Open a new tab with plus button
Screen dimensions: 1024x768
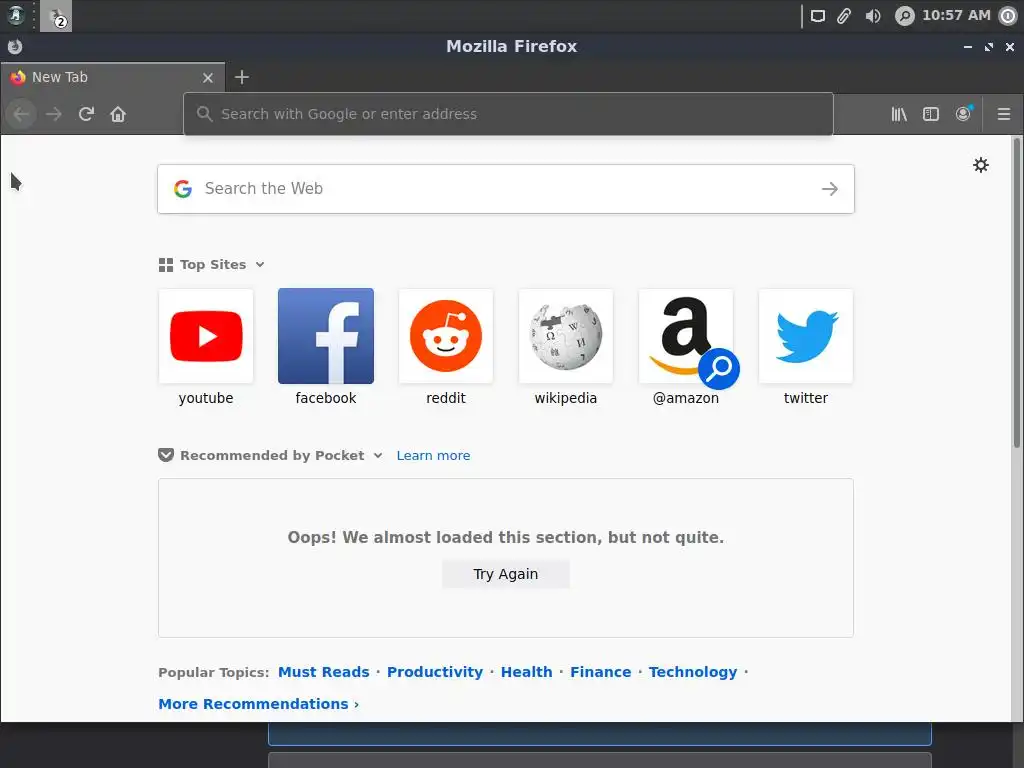click(x=242, y=77)
